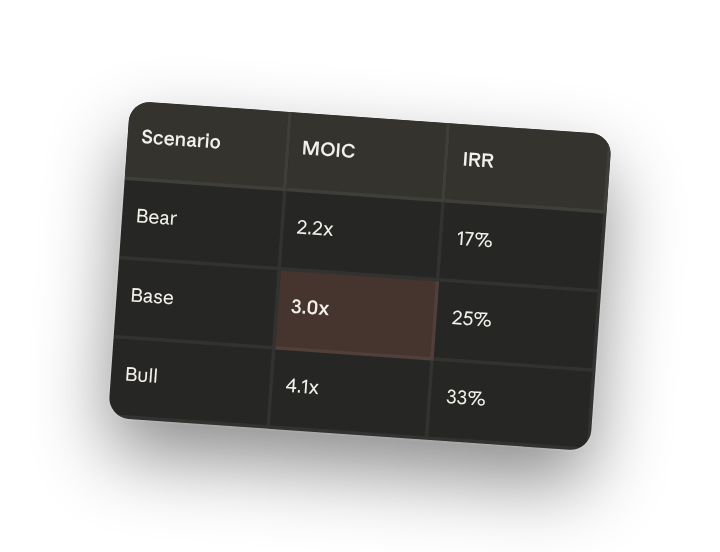The width and height of the screenshot is (720, 552).
Task: Click the highlighted 3.0x Base MOIC cell
Action: 356,315
